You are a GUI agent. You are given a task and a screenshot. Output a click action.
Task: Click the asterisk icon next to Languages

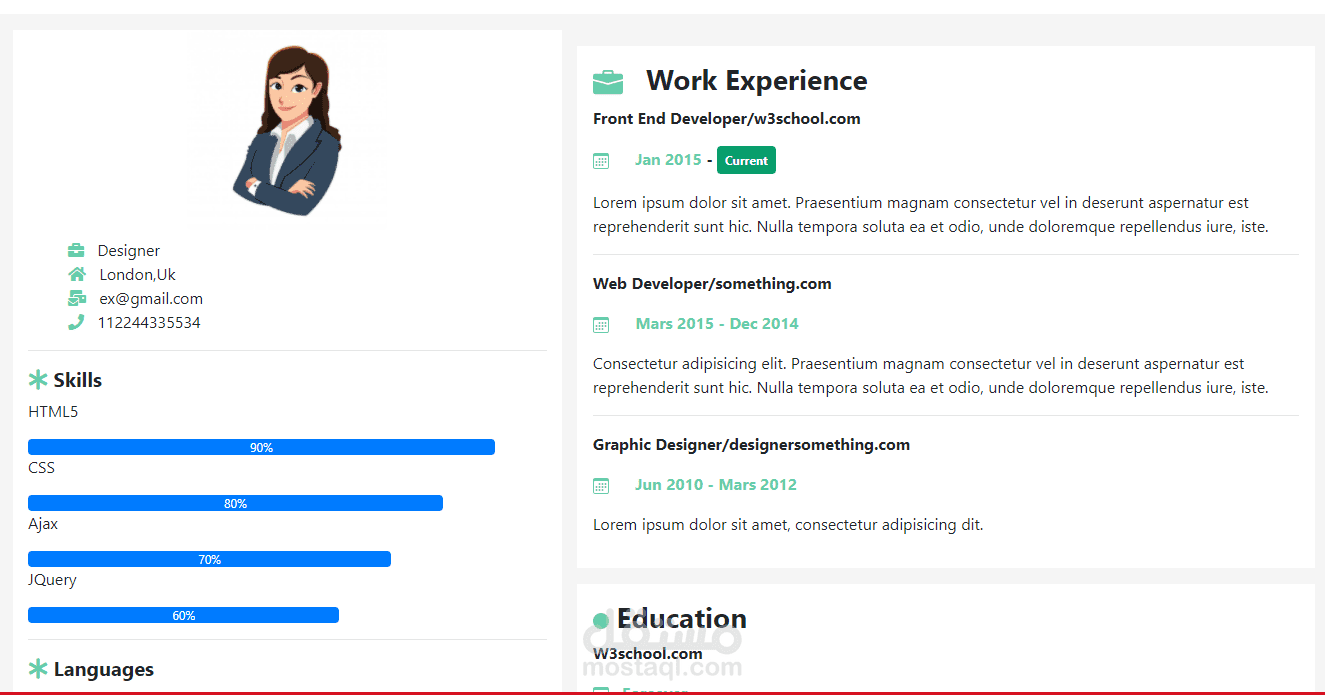point(38,669)
